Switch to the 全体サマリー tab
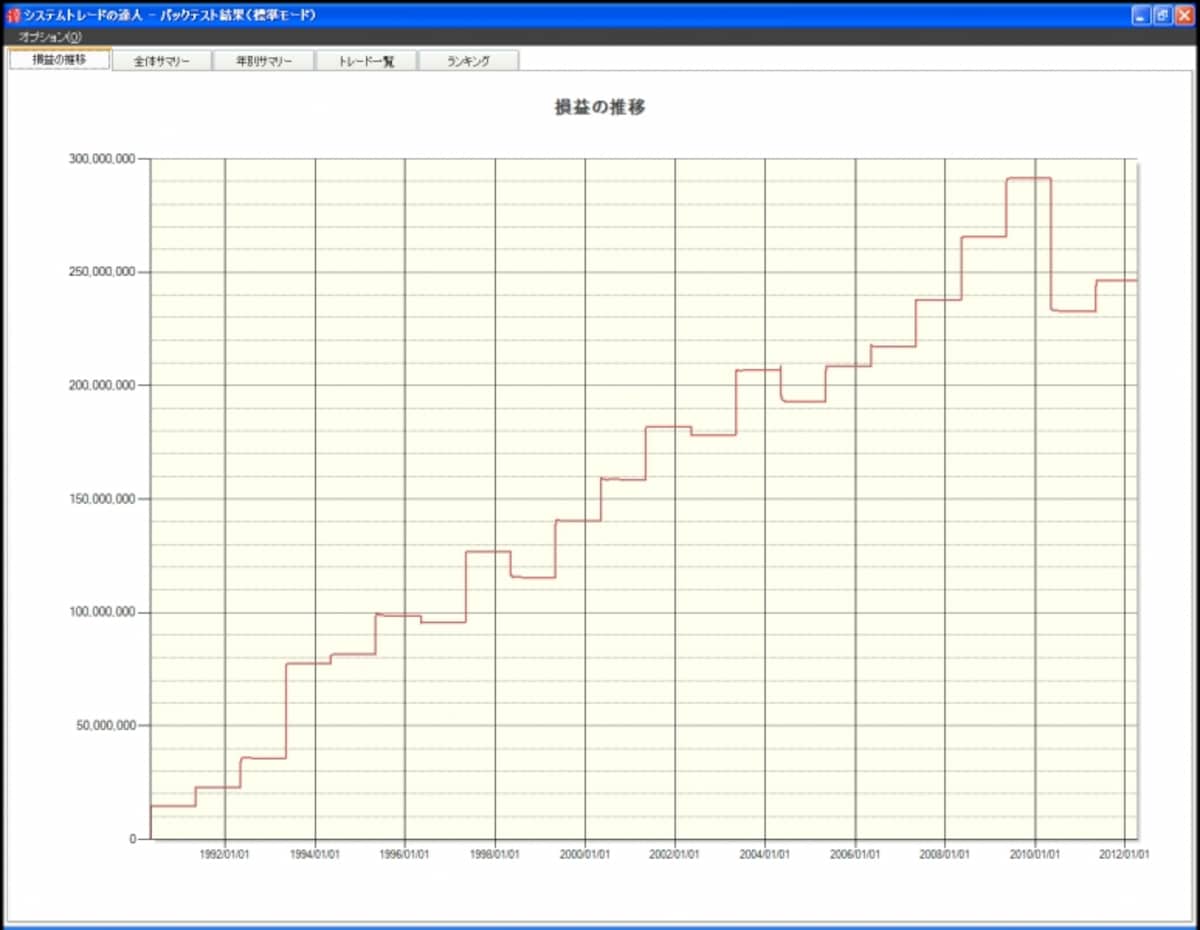Screen dimensions: 1200x930 [162, 61]
